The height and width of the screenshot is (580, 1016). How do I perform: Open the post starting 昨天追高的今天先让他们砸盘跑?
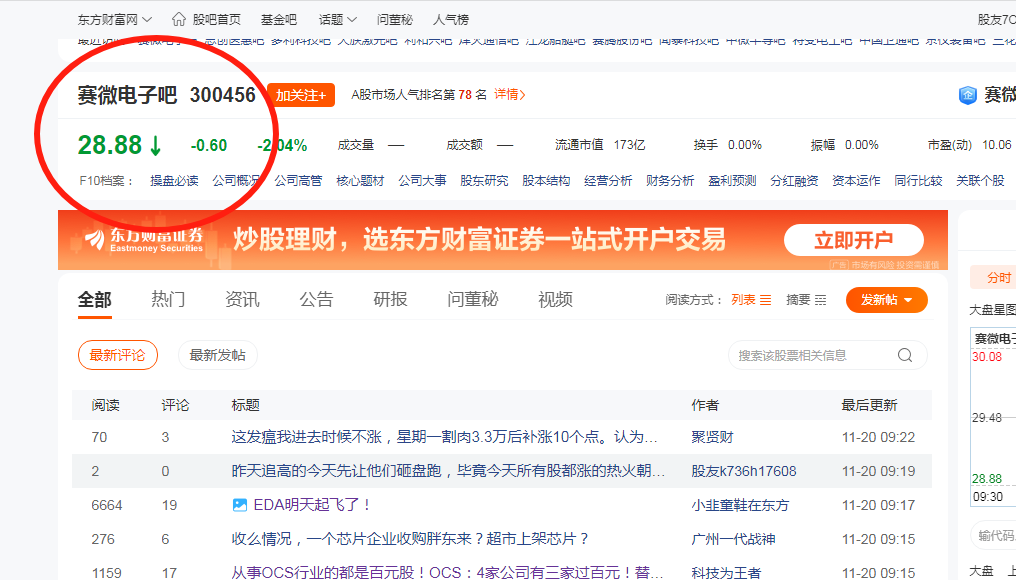[448, 470]
